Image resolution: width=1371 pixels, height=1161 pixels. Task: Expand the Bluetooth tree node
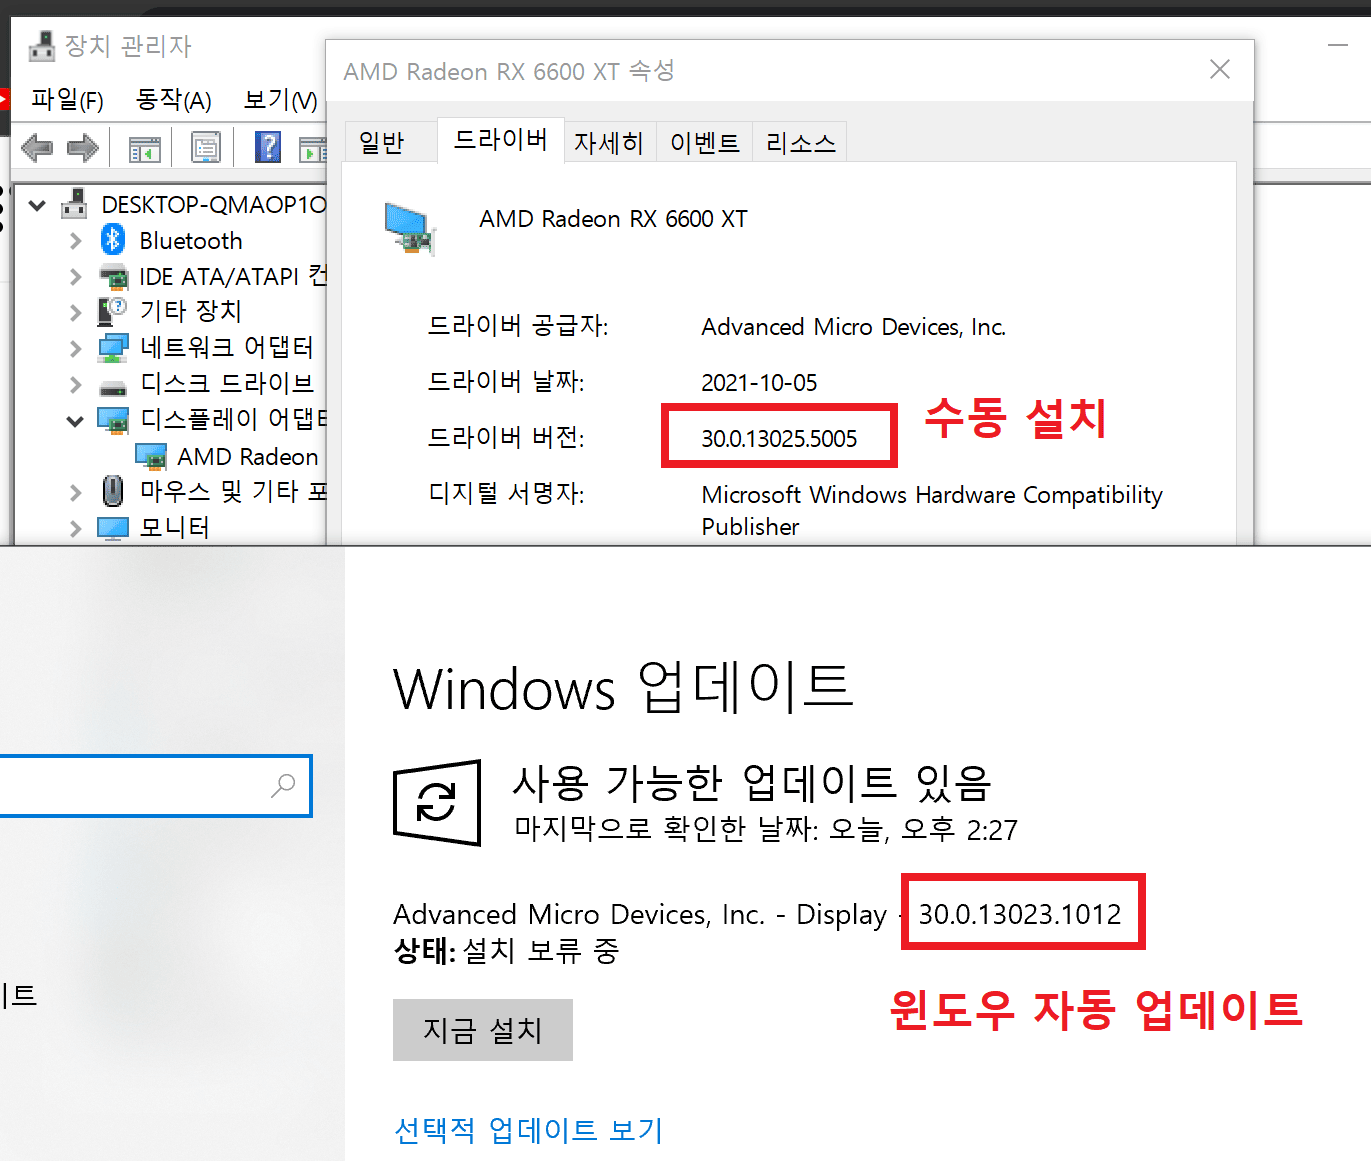pyautogui.click(x=76, y=241)
